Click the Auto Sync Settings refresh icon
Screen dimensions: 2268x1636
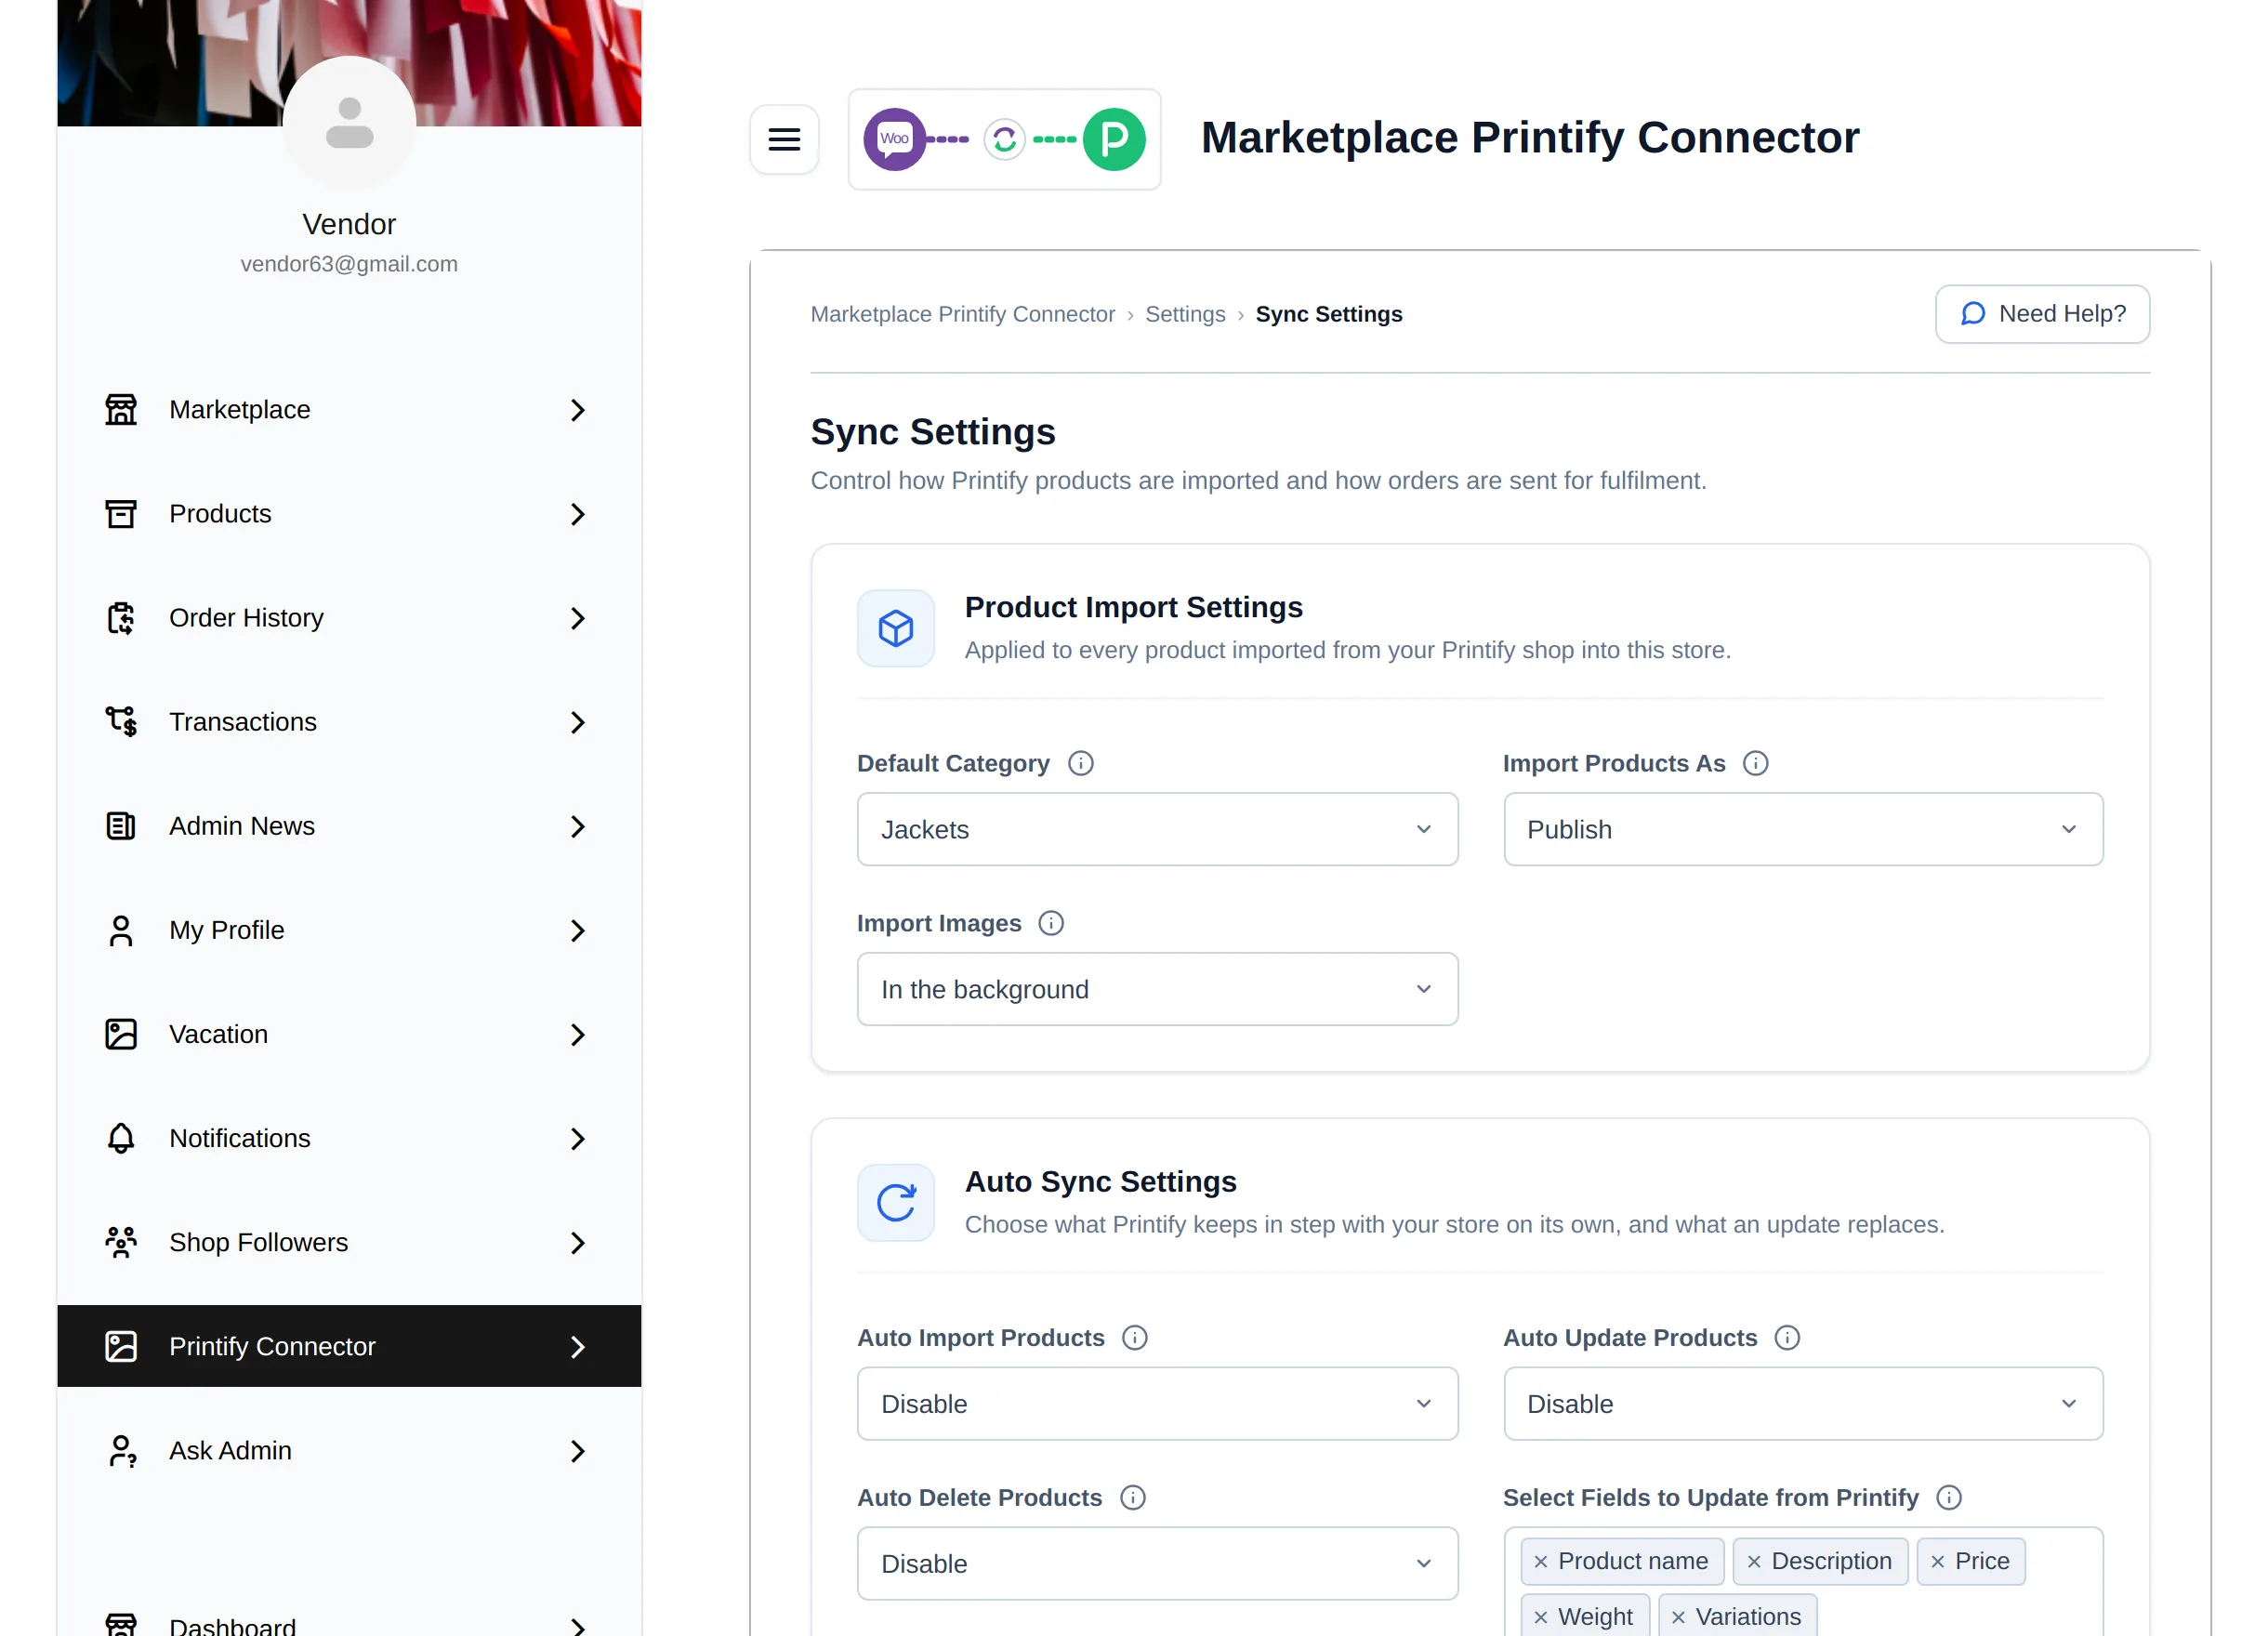tap(896, 1203)
